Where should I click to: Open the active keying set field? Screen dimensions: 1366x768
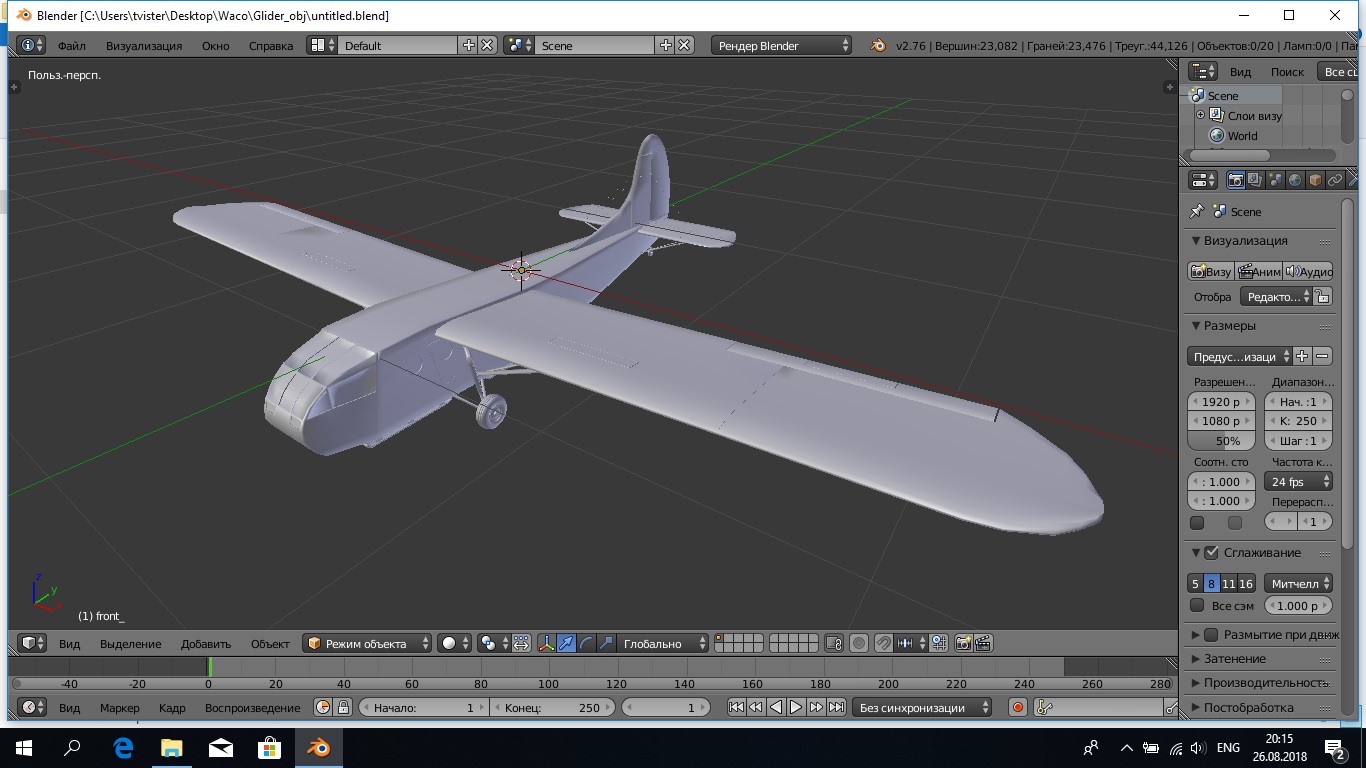click(x=1100, y=707)
